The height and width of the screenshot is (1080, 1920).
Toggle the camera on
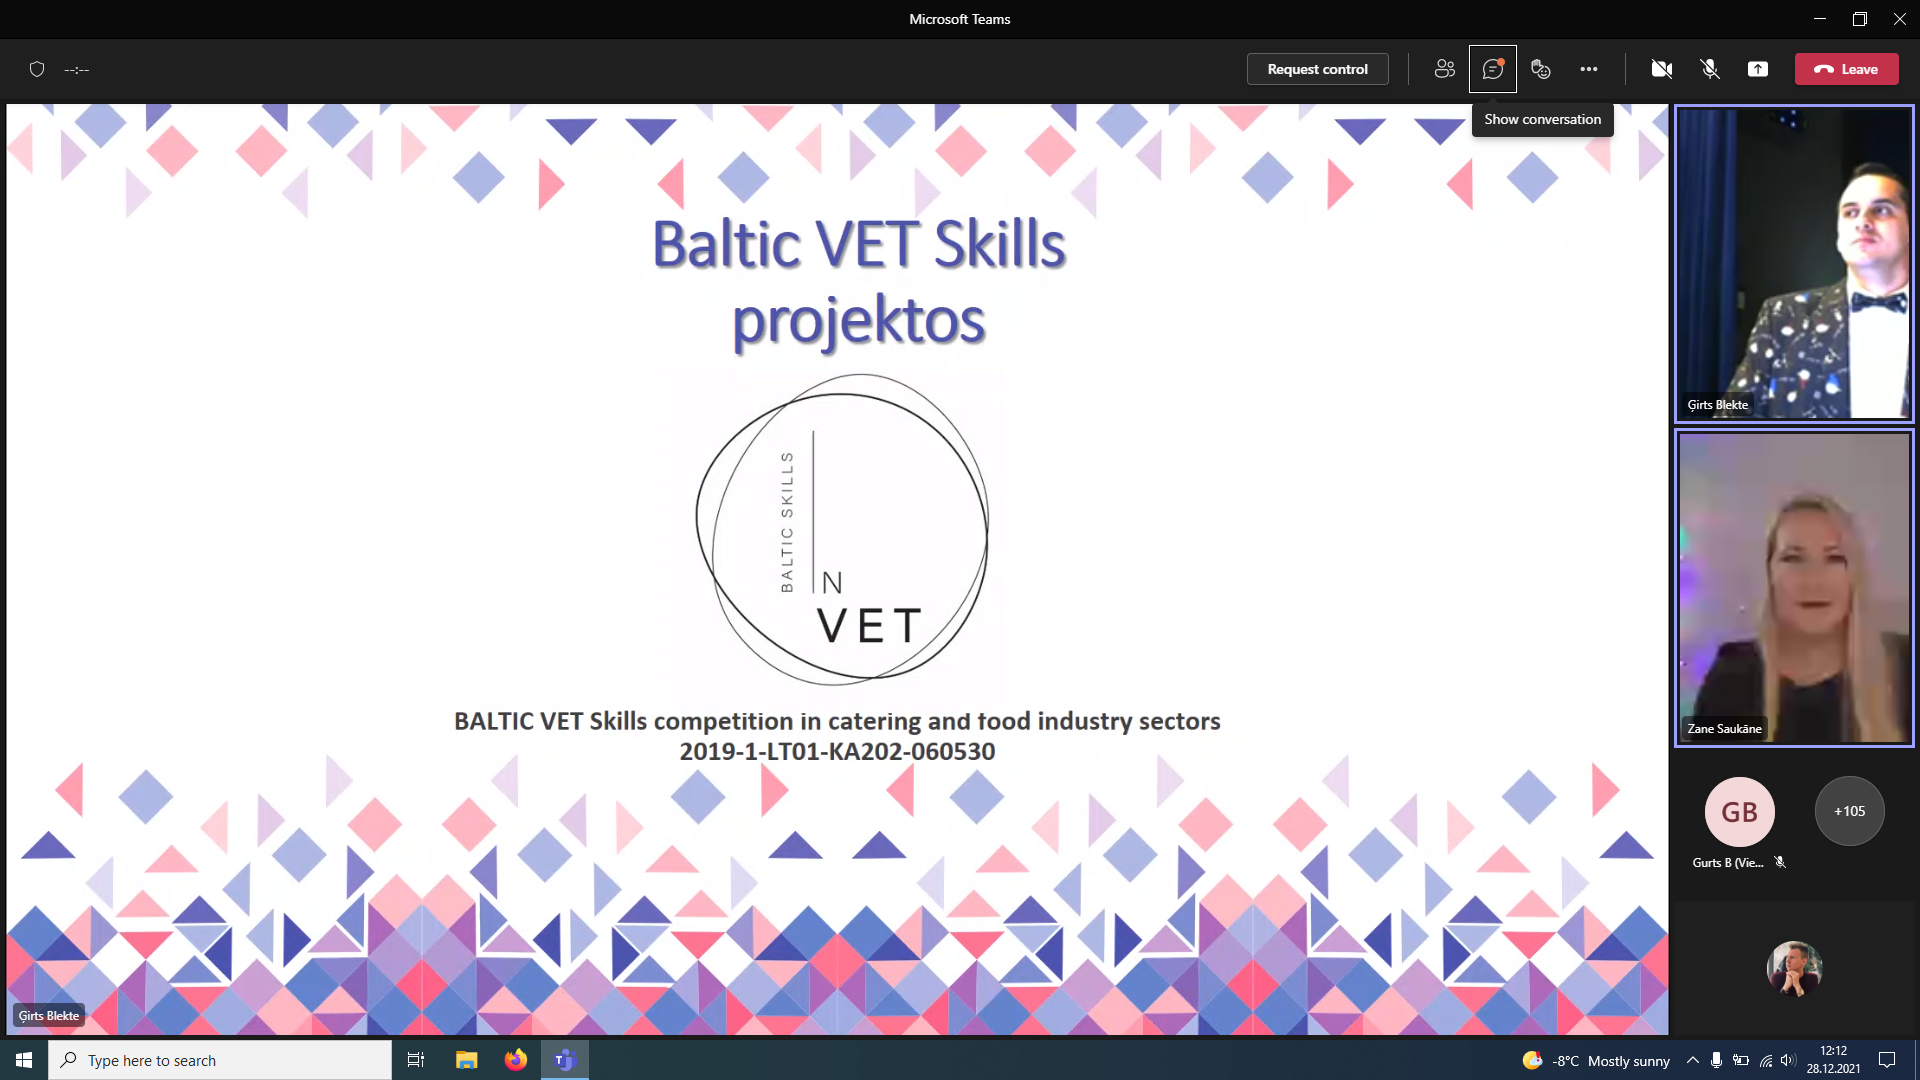(x=1661, y=69)
